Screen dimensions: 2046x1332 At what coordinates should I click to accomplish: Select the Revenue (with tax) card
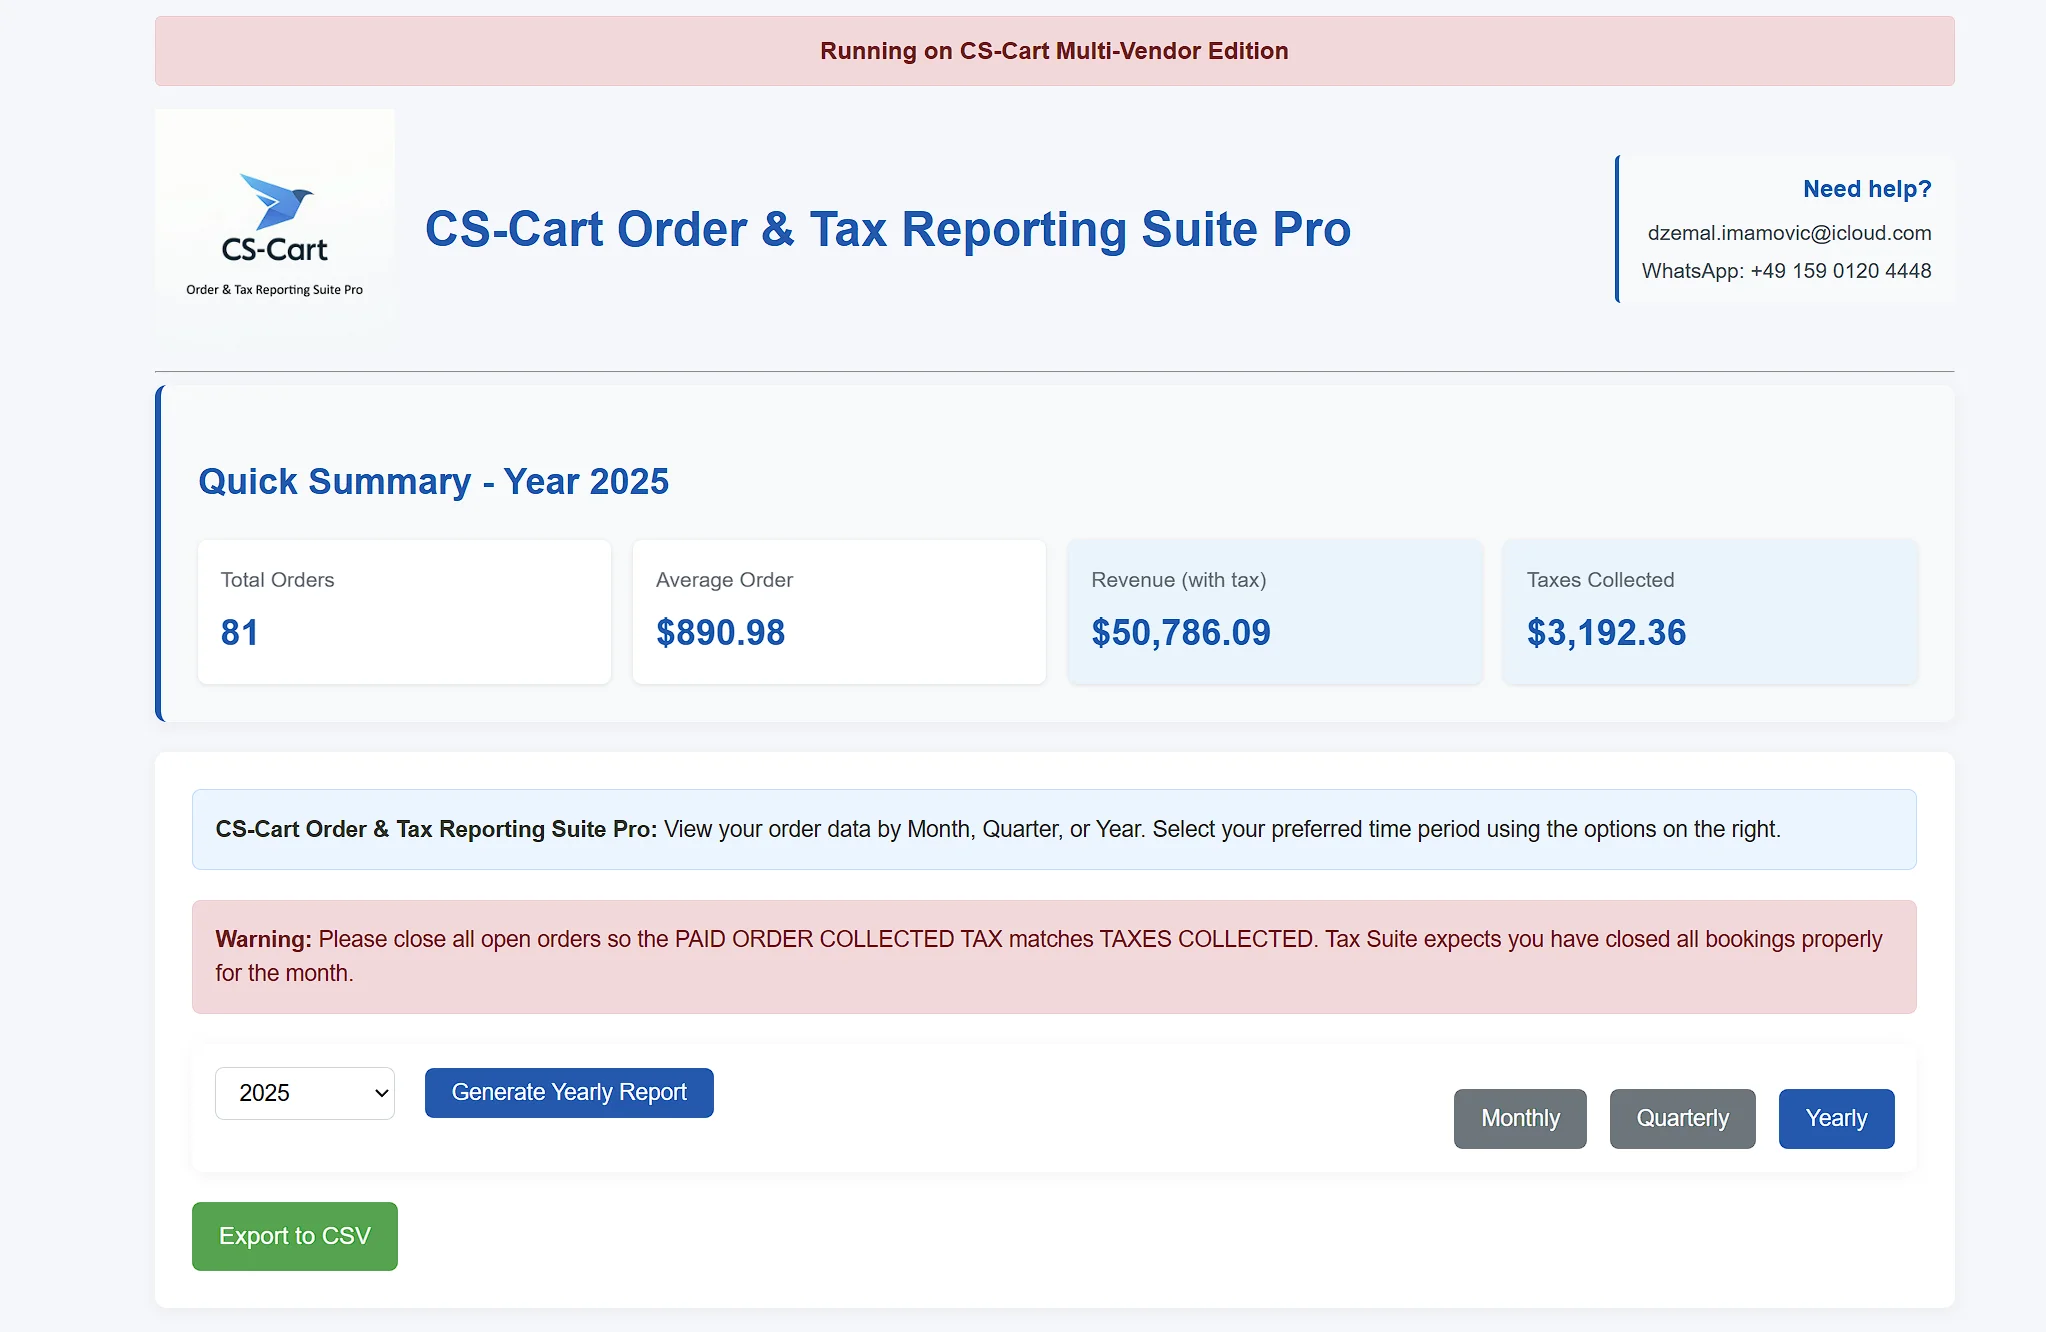tap(1274, 611)
